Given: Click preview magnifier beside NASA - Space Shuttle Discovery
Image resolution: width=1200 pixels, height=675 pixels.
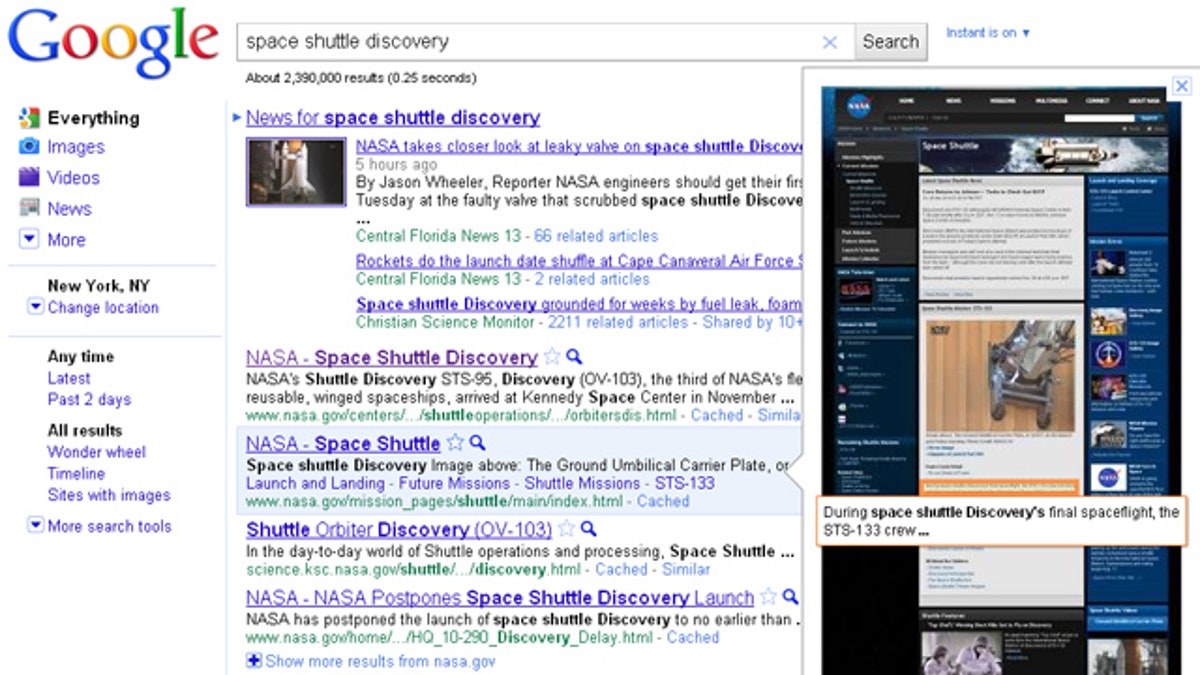Looking at the screenshot, I should (573, 357).
